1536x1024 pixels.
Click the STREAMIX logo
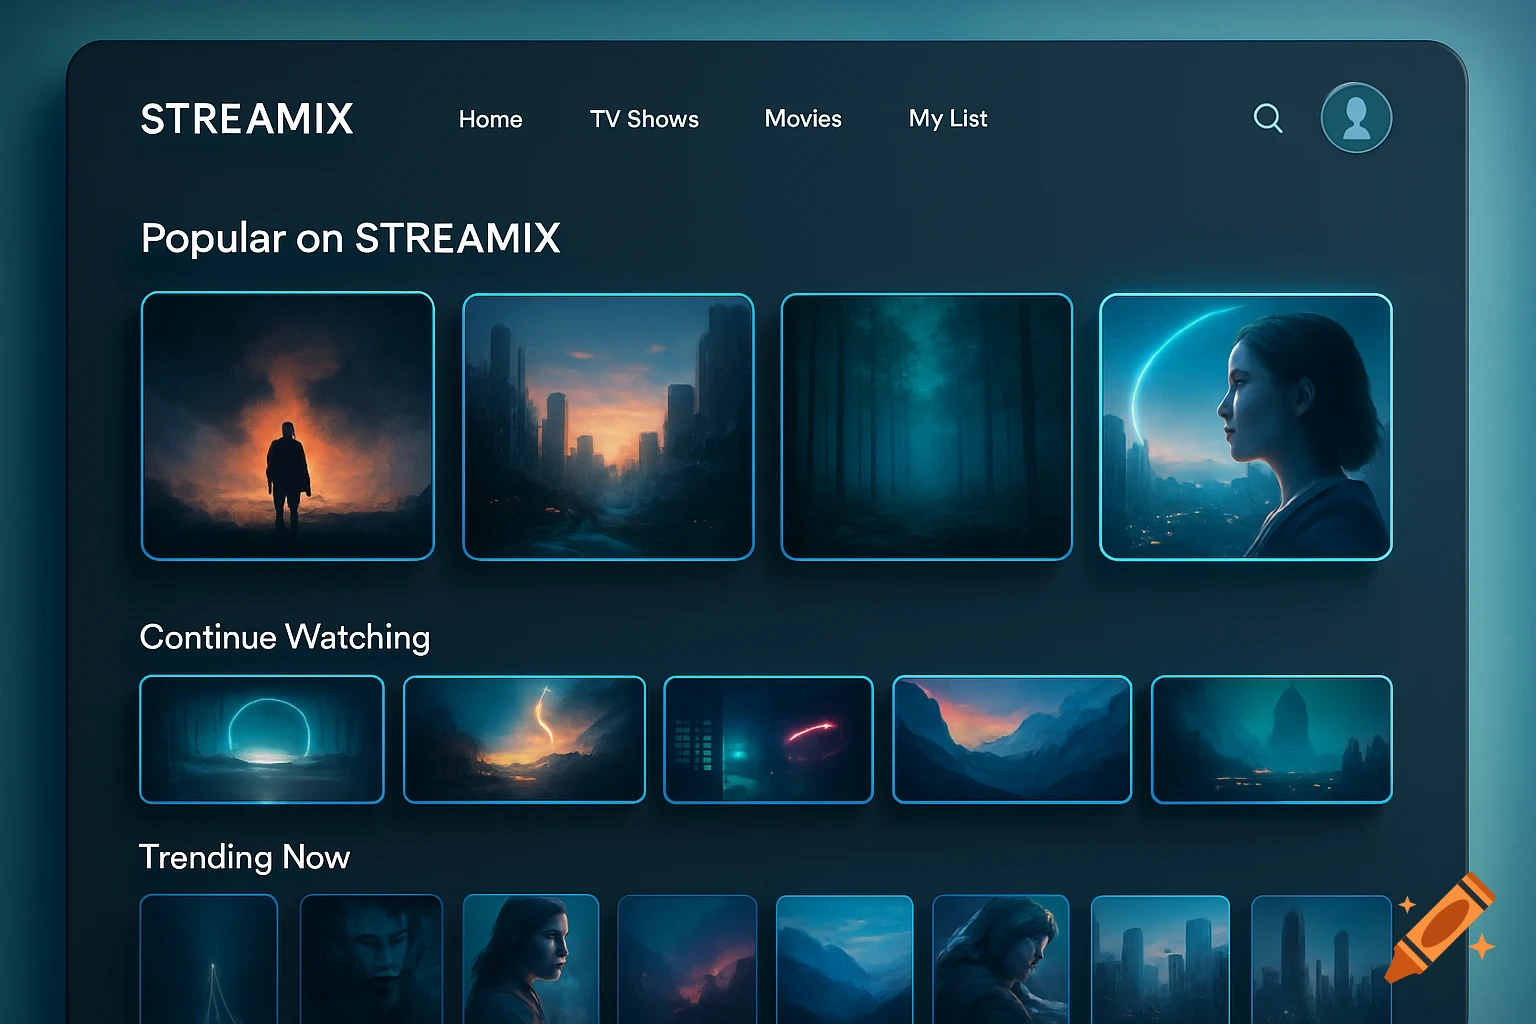click(246, 118)
